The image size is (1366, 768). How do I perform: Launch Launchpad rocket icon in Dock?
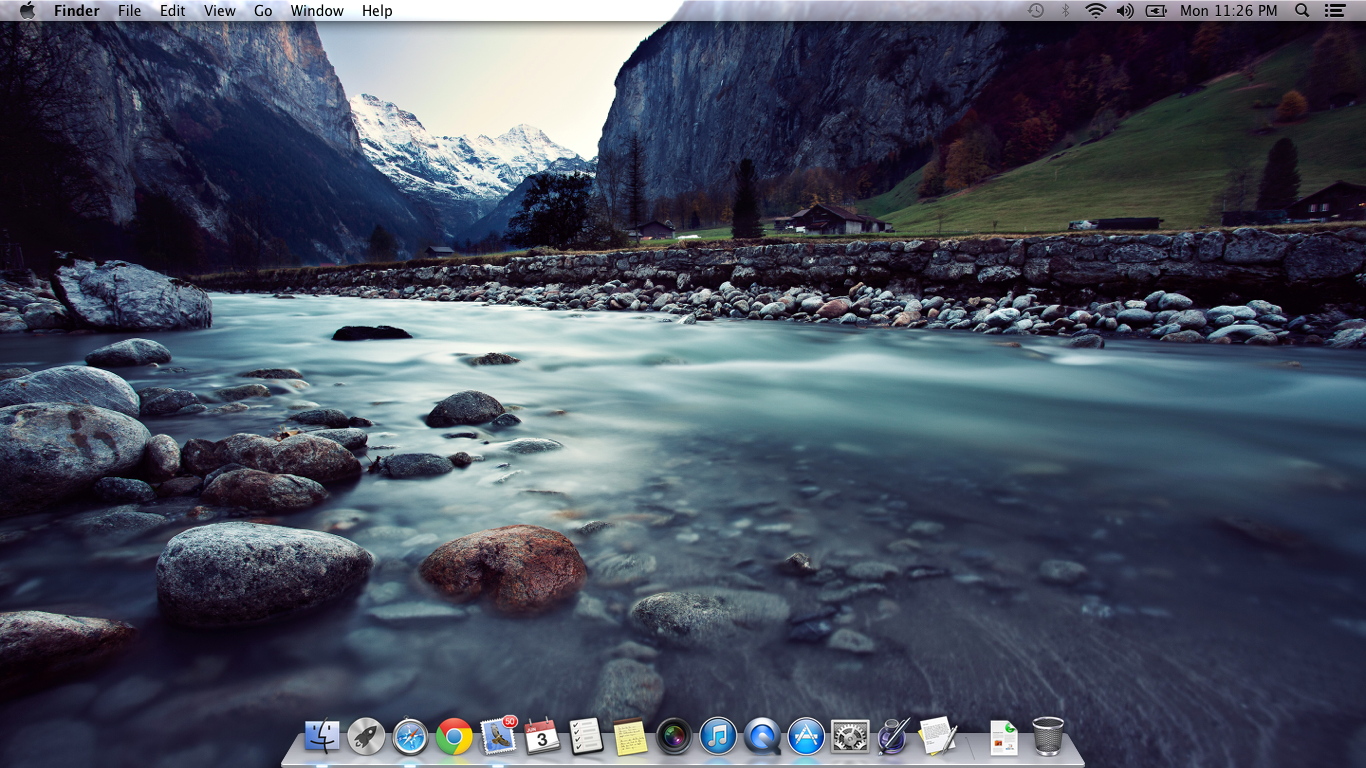click(366, 737)
